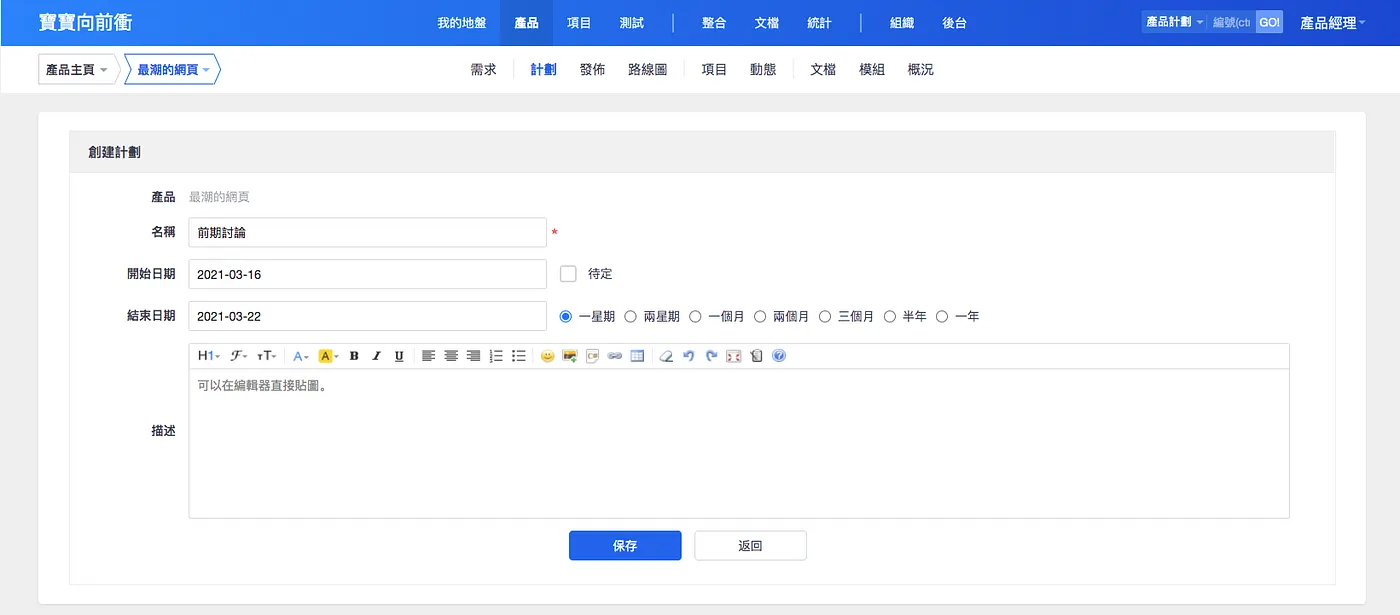Select the 兩個月 radio option
Image resolution: width=1400 pixels, height=615 pixels.
(x=760, y=316)
